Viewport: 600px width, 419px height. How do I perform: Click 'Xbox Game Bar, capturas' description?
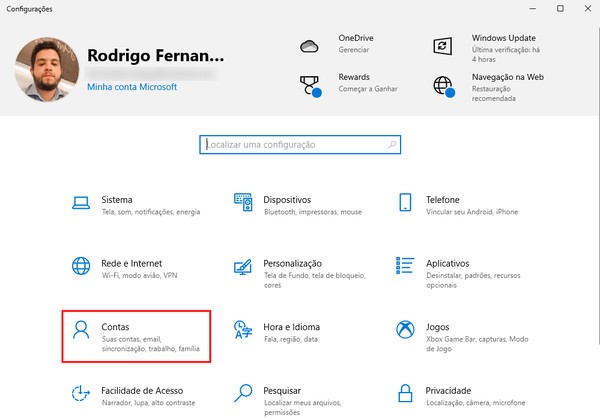click(x=477, y=344)
